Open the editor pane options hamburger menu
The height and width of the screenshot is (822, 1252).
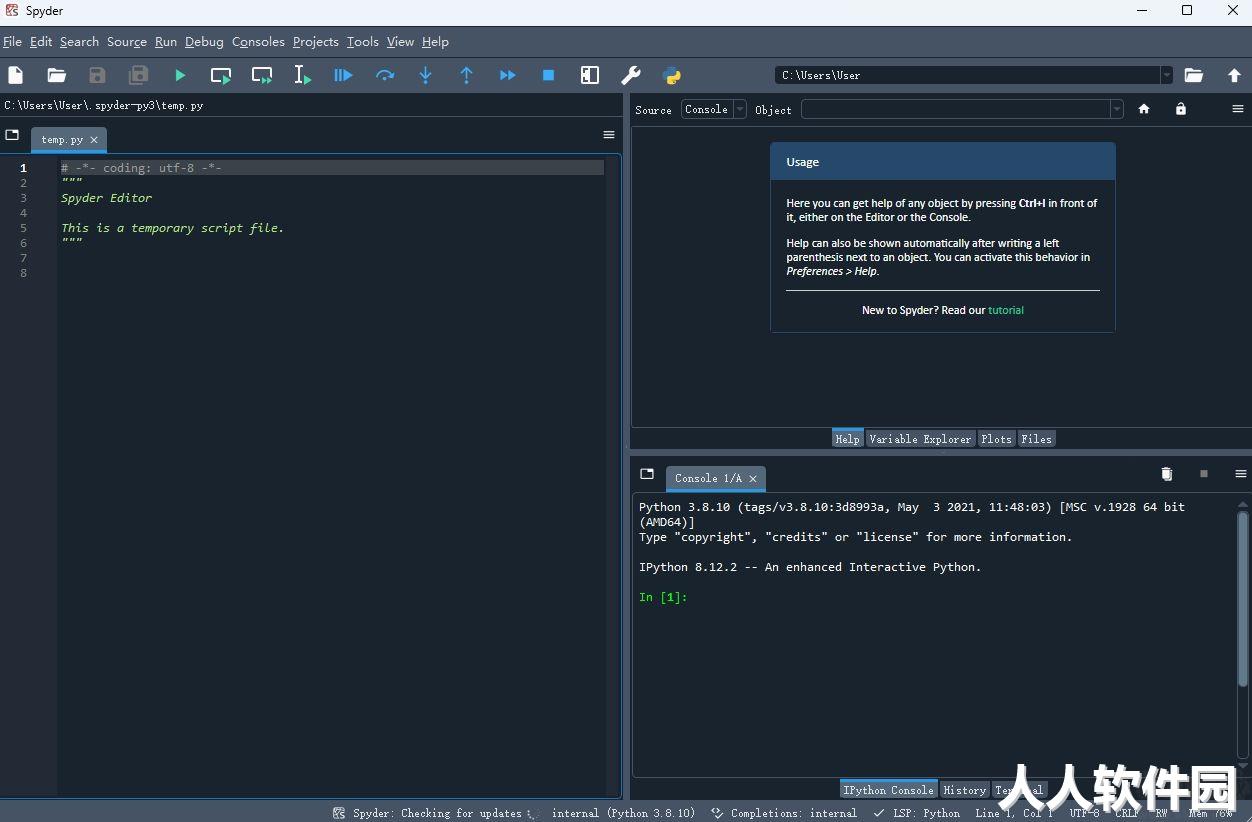click(609, 135)
